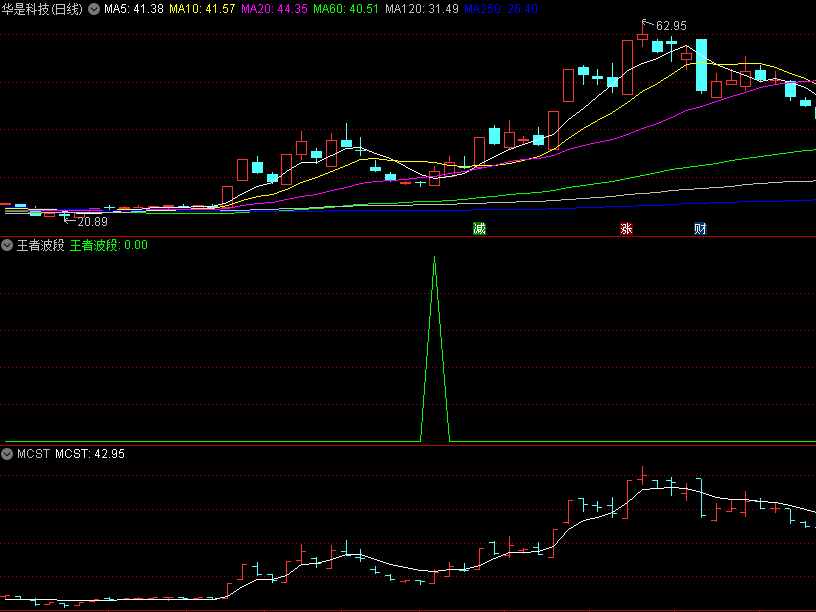Click the MA5: 41.38 label
This screenshot has height=612, width=816.
(x=134, y=9)
